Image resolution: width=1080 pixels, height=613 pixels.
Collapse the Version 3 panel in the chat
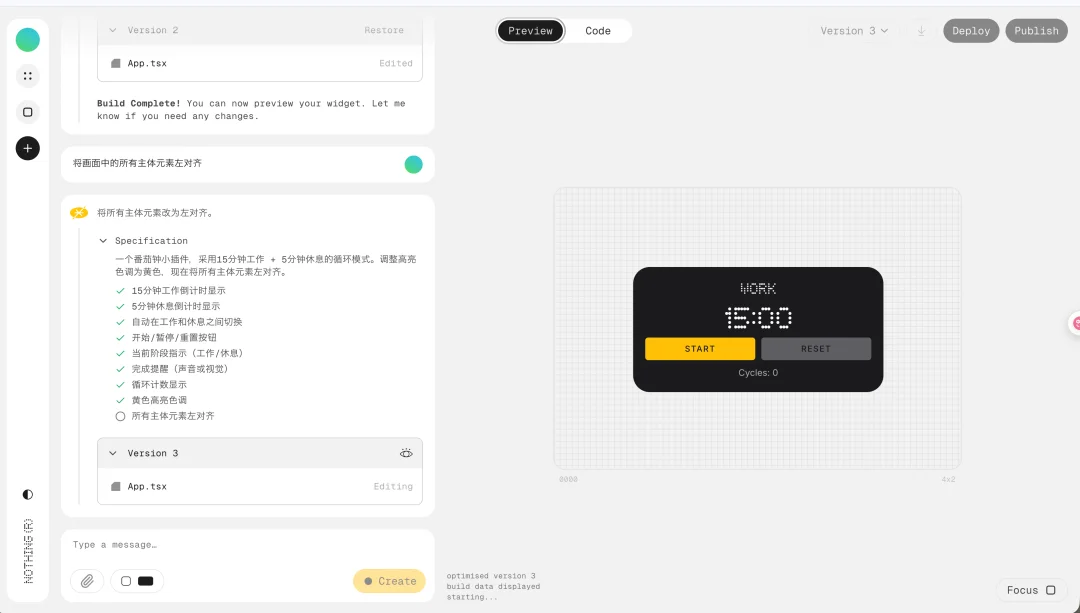pos(113,453)
